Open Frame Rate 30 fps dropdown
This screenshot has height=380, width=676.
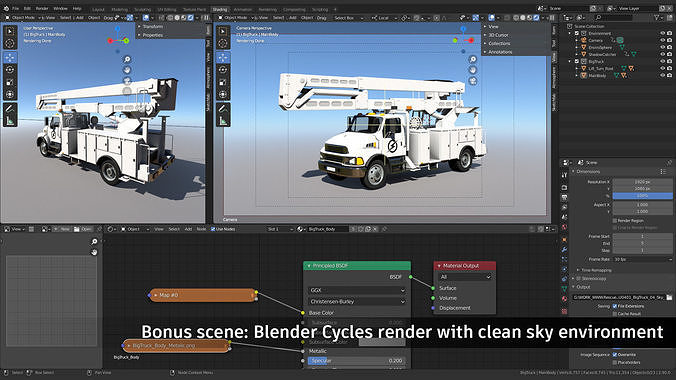coord(642,260)
